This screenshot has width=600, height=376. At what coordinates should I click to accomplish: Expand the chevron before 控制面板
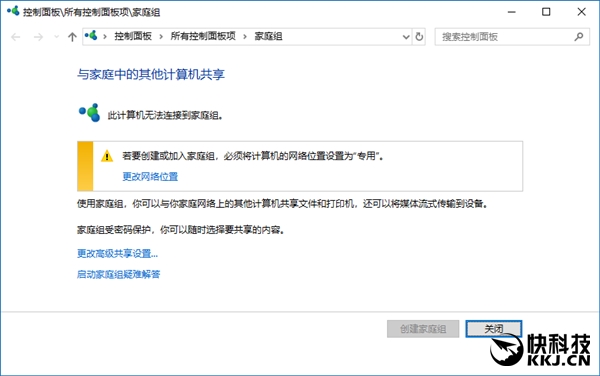105,37
